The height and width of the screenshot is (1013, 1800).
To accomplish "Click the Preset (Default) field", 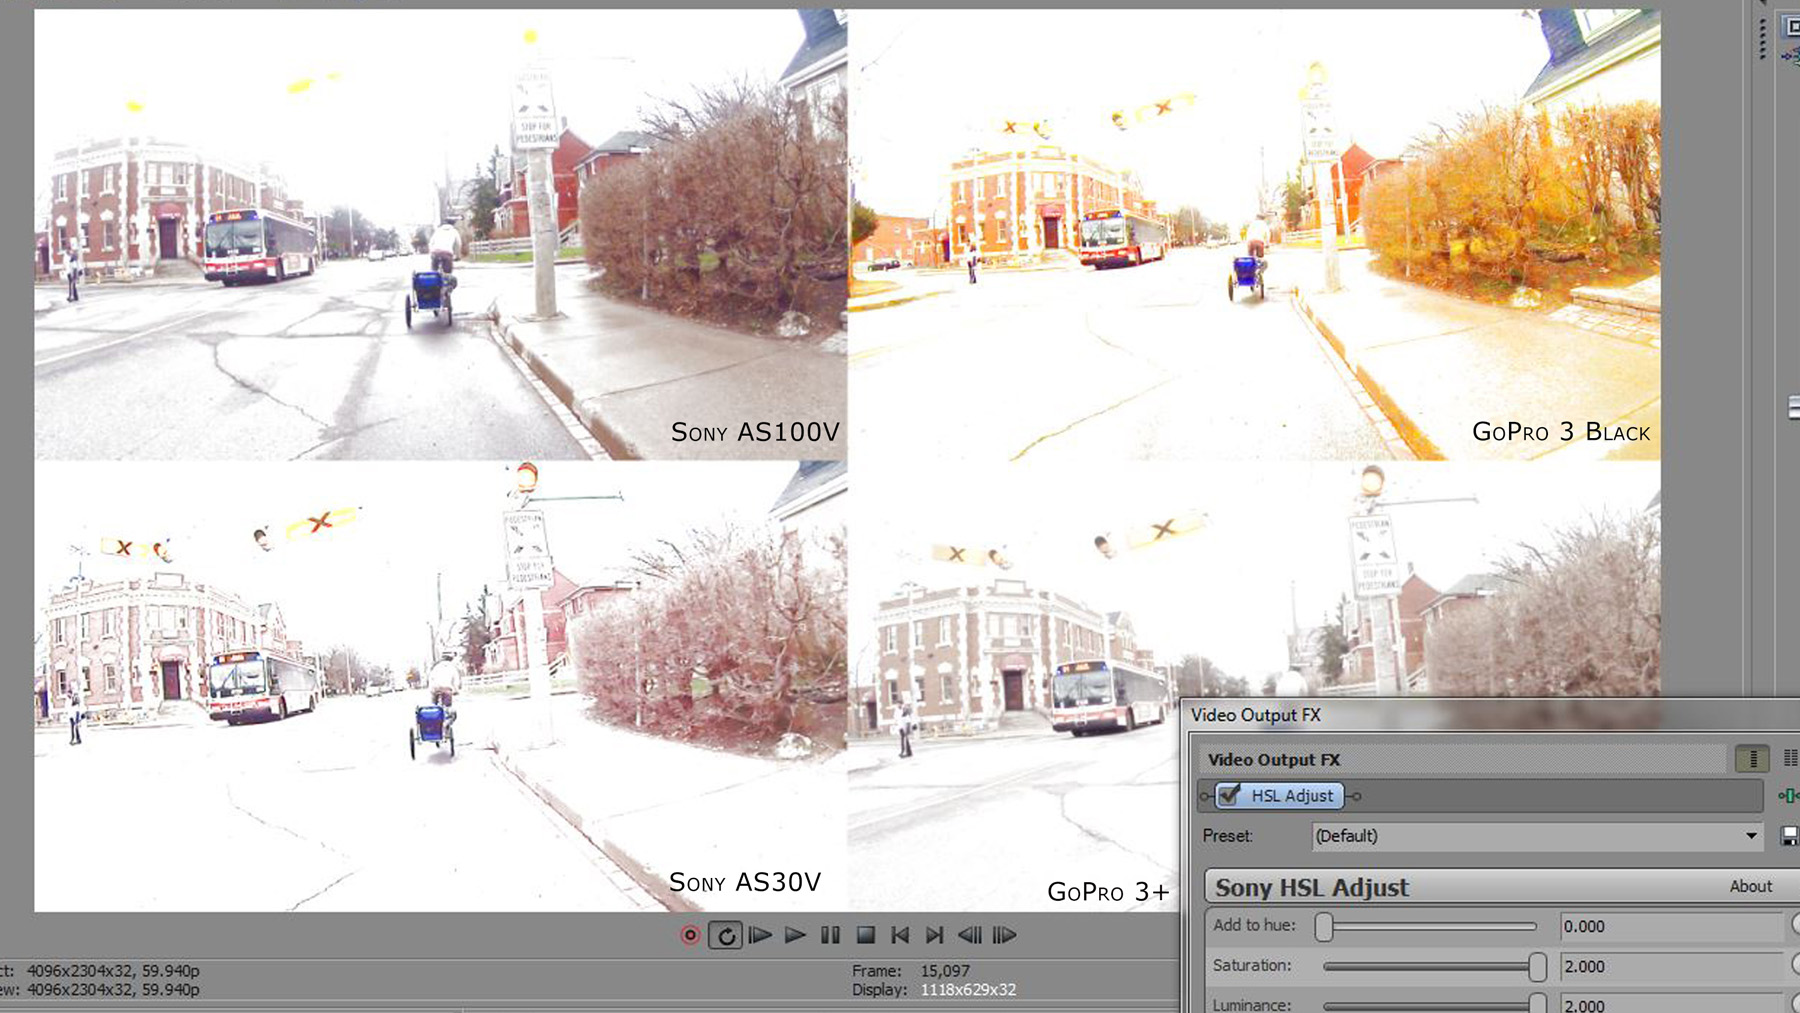I will click(x=1537, y=836).
